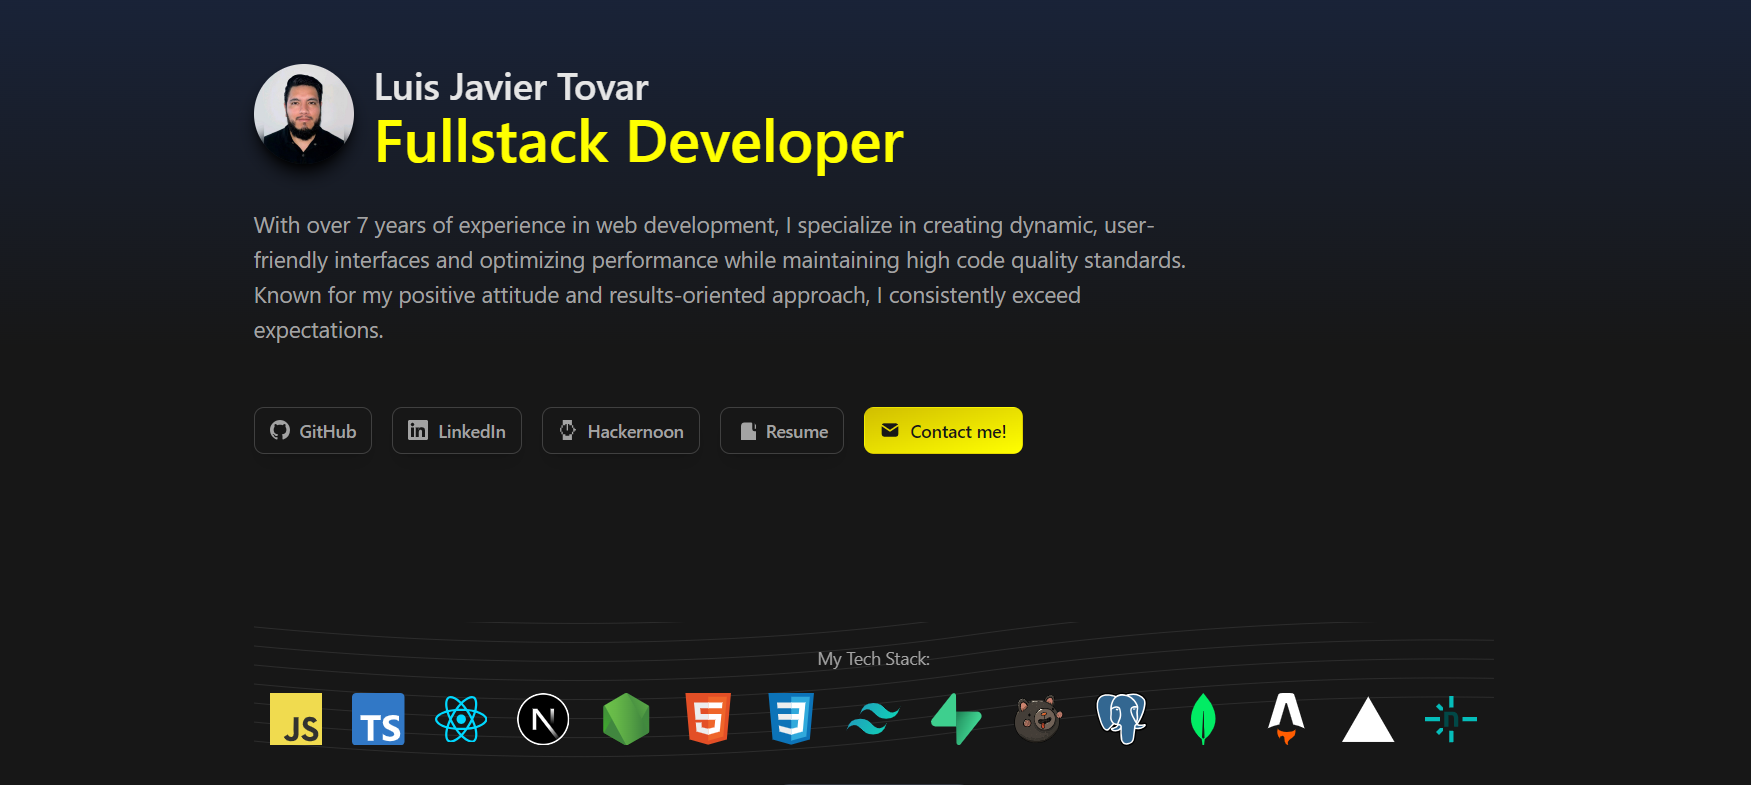Click the MongoDB green leaf icon
The height and width of the screenshot is (785, 1751).
(1203, 719)
